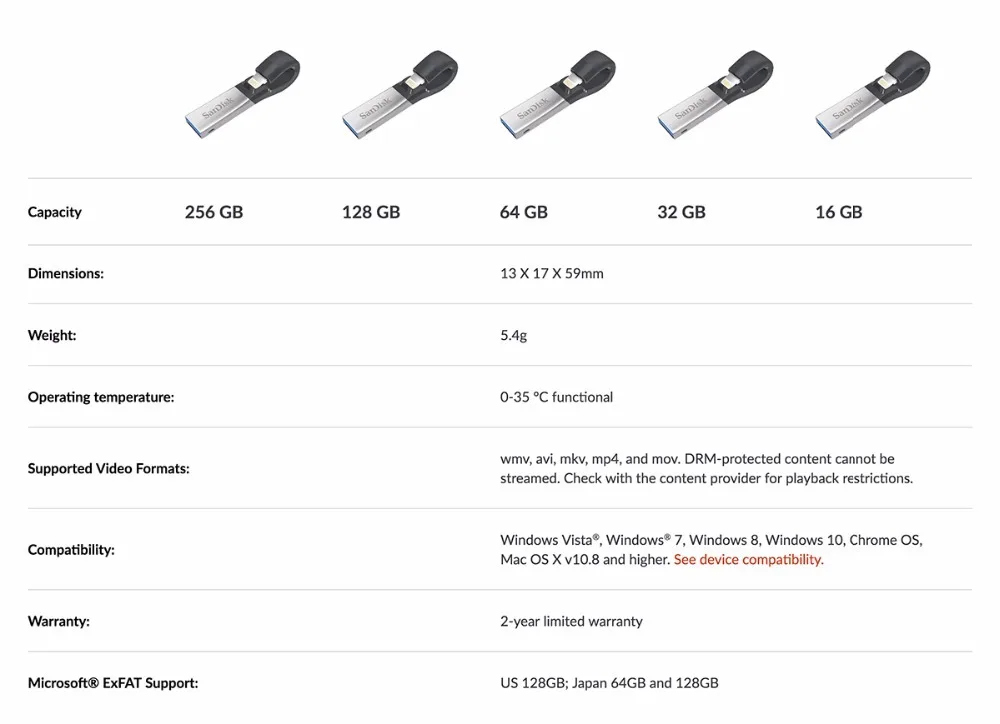Image resolution: width=1000 pixels, height=724 pixels.
Task: Click the Weight row label
Action: (x=52, y=336)
